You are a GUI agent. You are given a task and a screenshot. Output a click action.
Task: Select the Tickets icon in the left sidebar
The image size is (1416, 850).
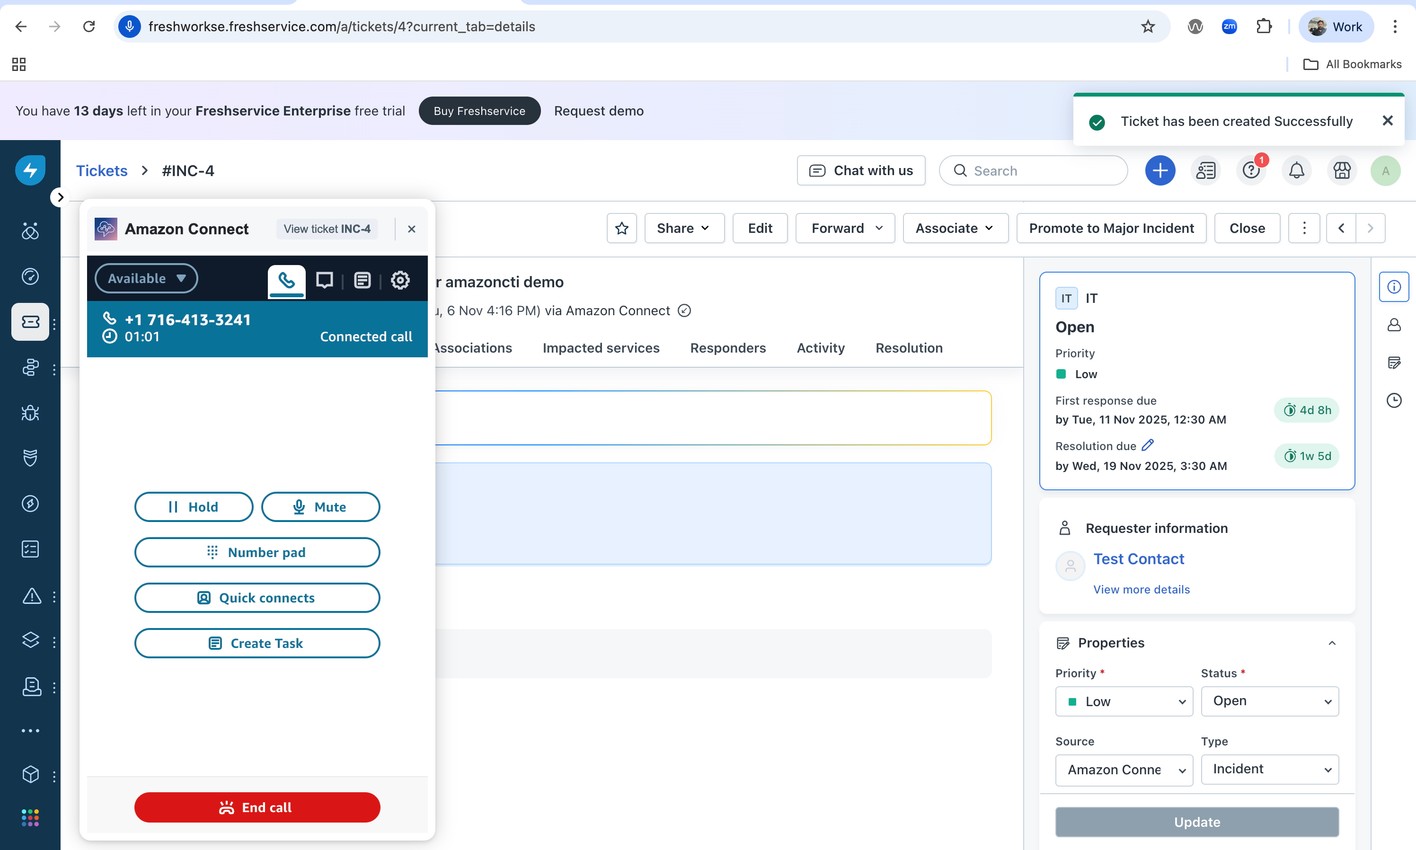[x=30, y=322]
